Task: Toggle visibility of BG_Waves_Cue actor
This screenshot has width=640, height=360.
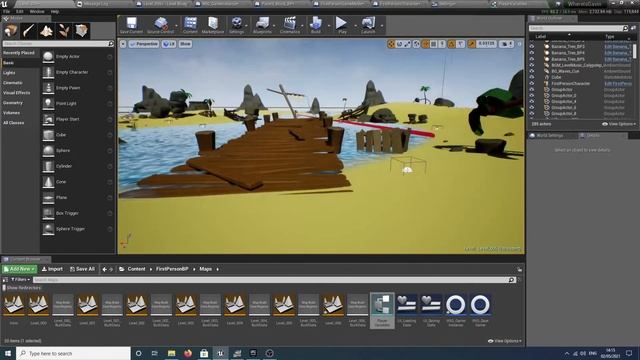Action: coord(531,71)
